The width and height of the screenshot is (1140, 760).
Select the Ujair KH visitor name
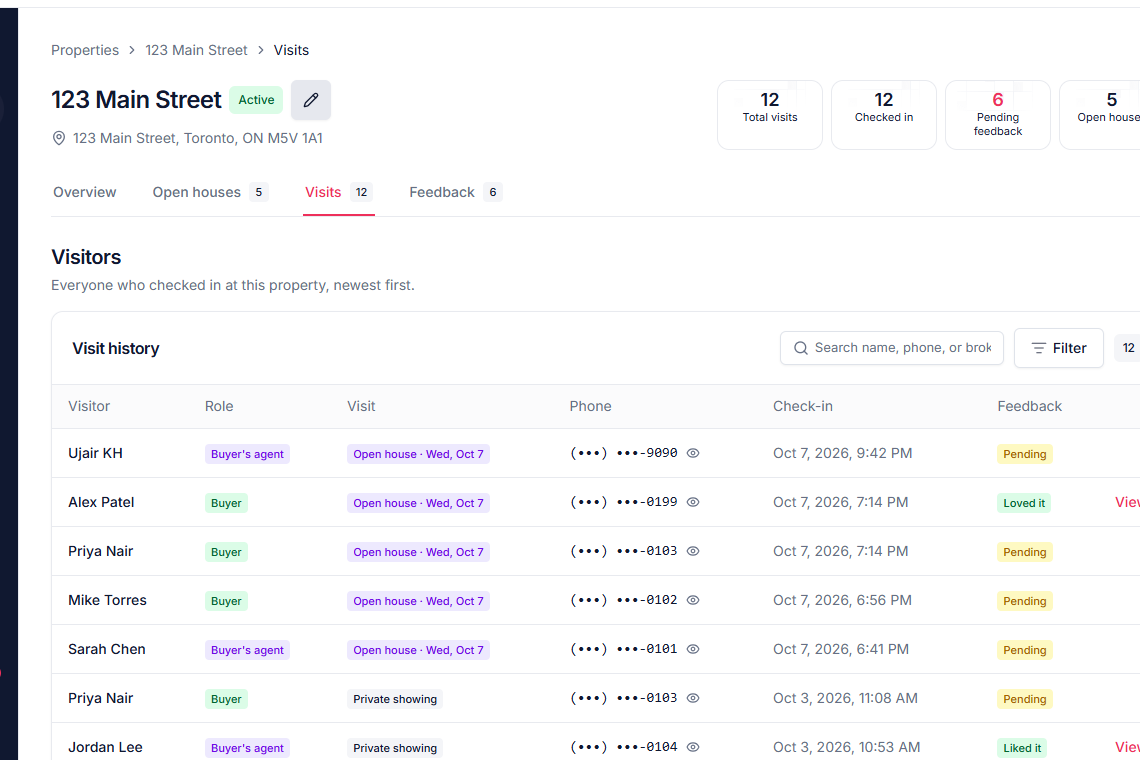95,453
